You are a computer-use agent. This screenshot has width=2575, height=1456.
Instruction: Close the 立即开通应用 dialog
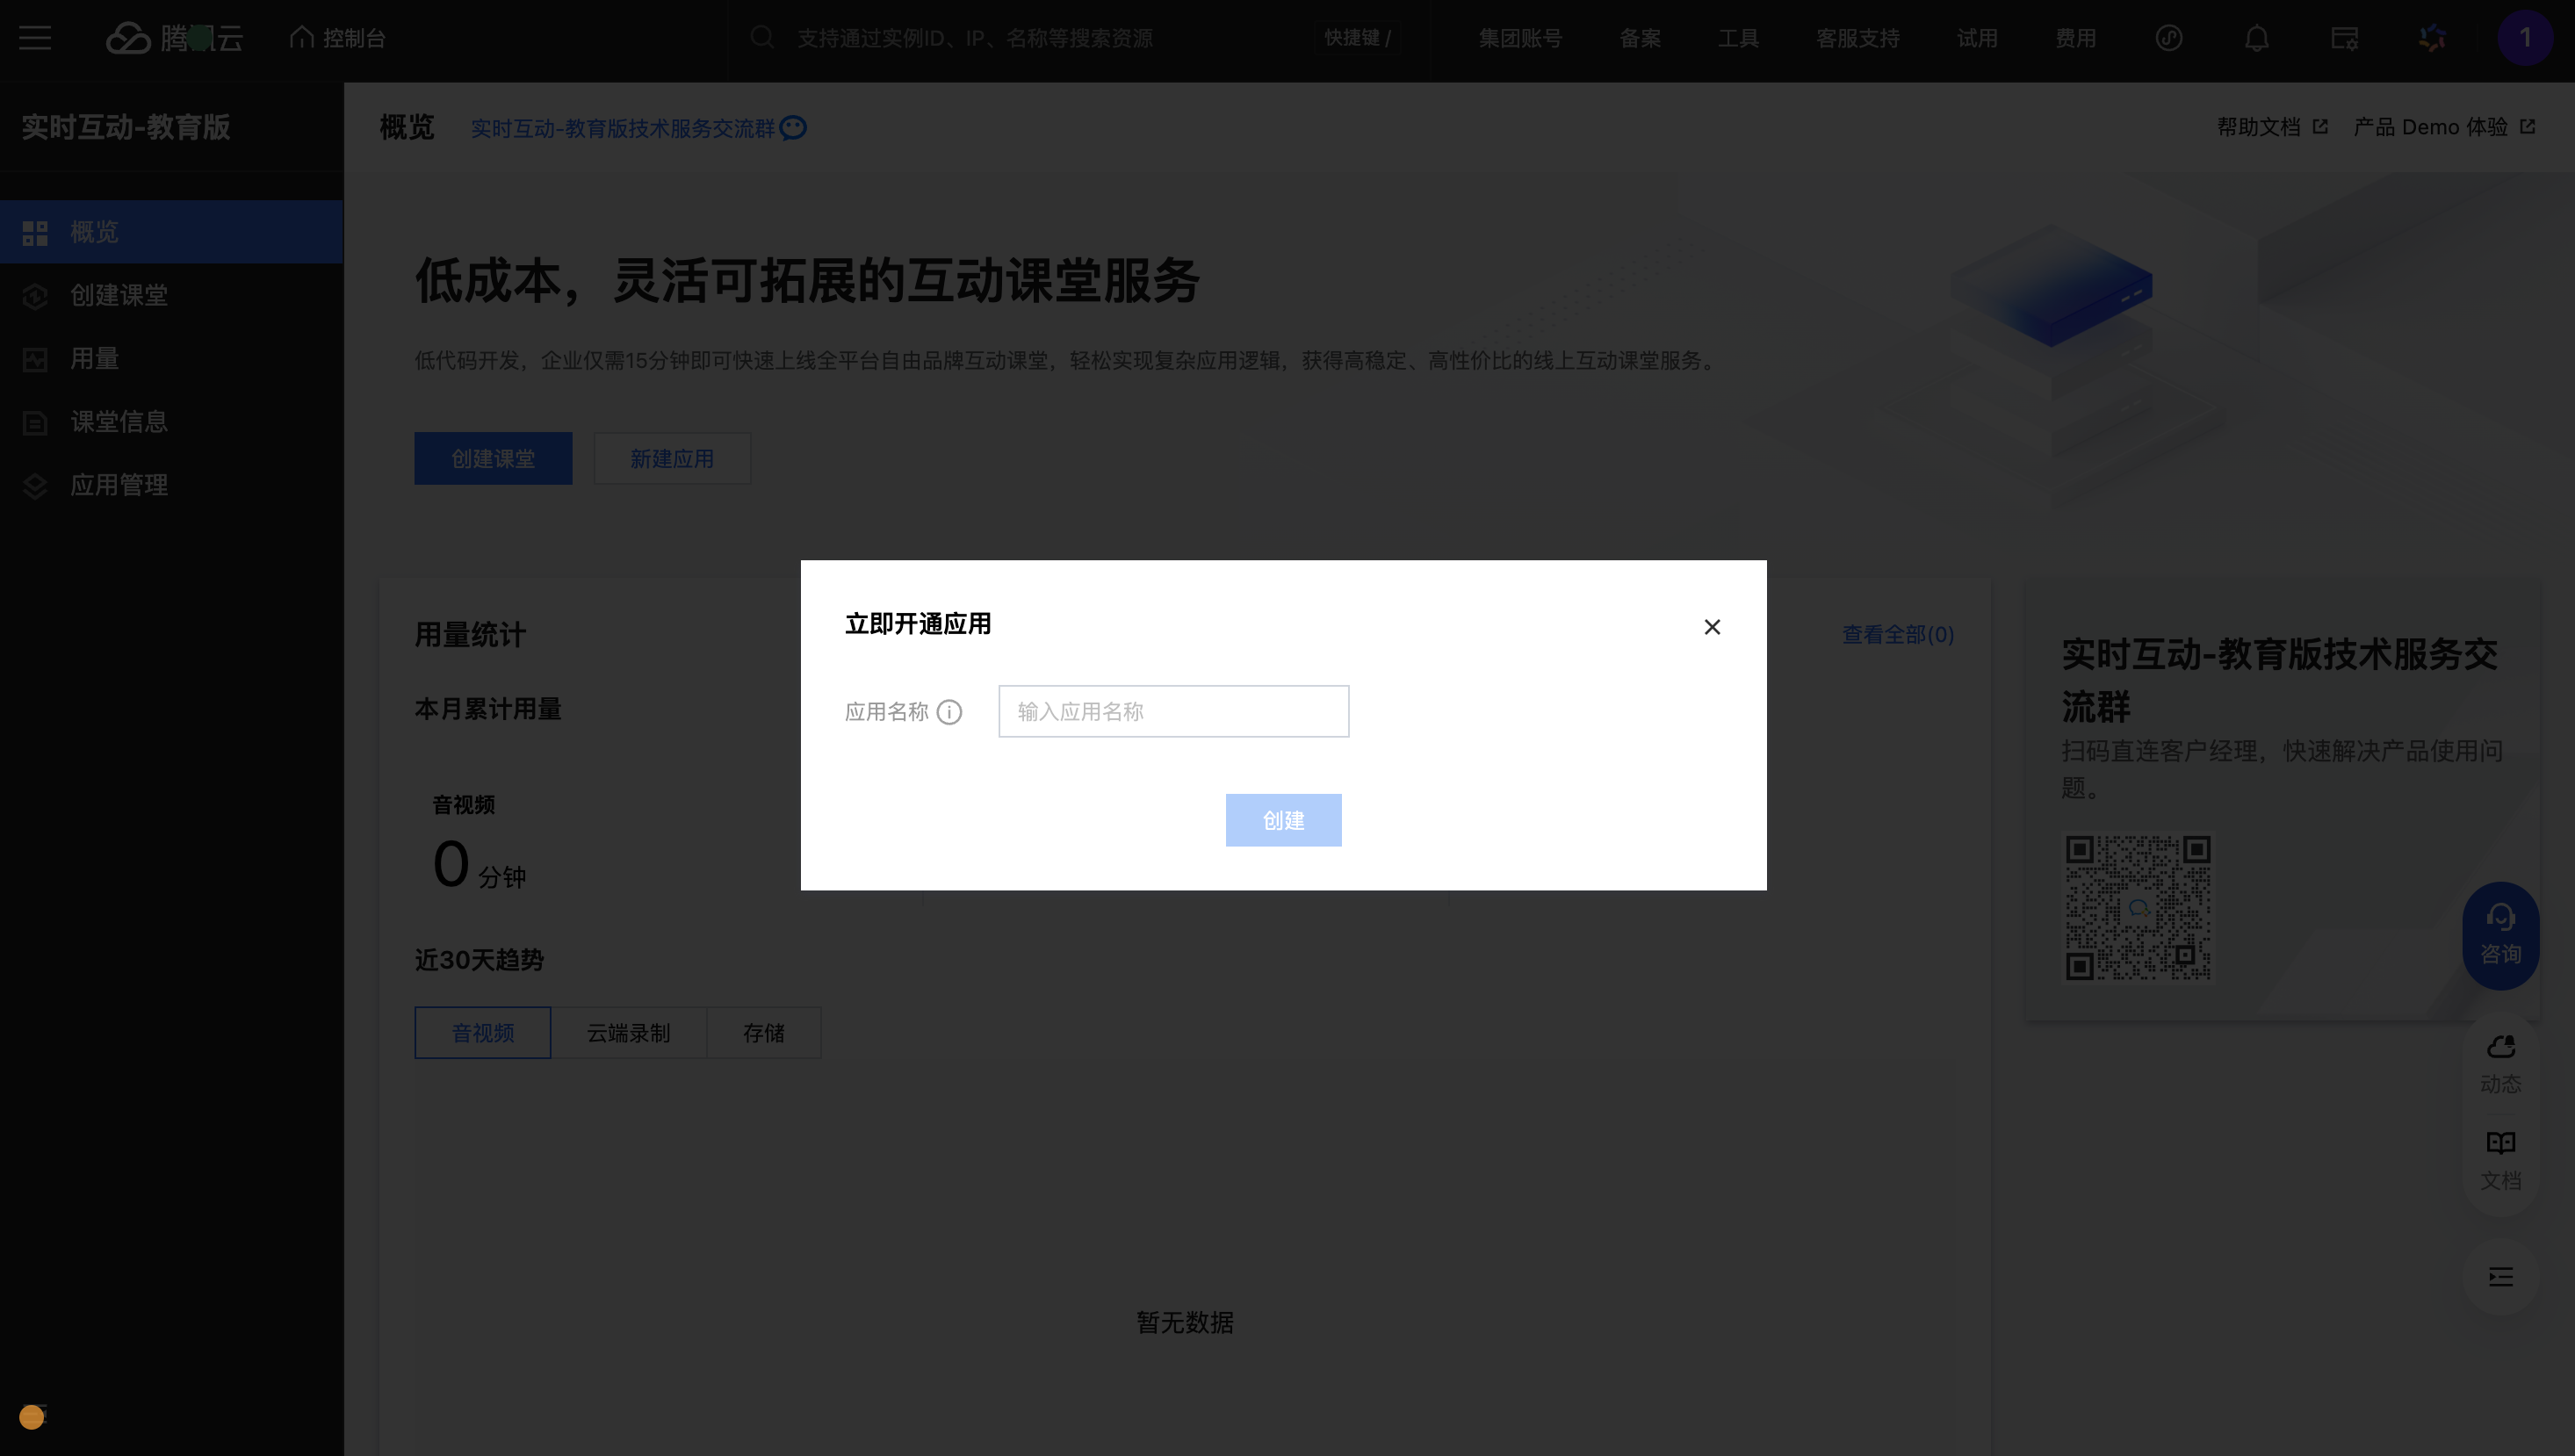[1711, 627]
